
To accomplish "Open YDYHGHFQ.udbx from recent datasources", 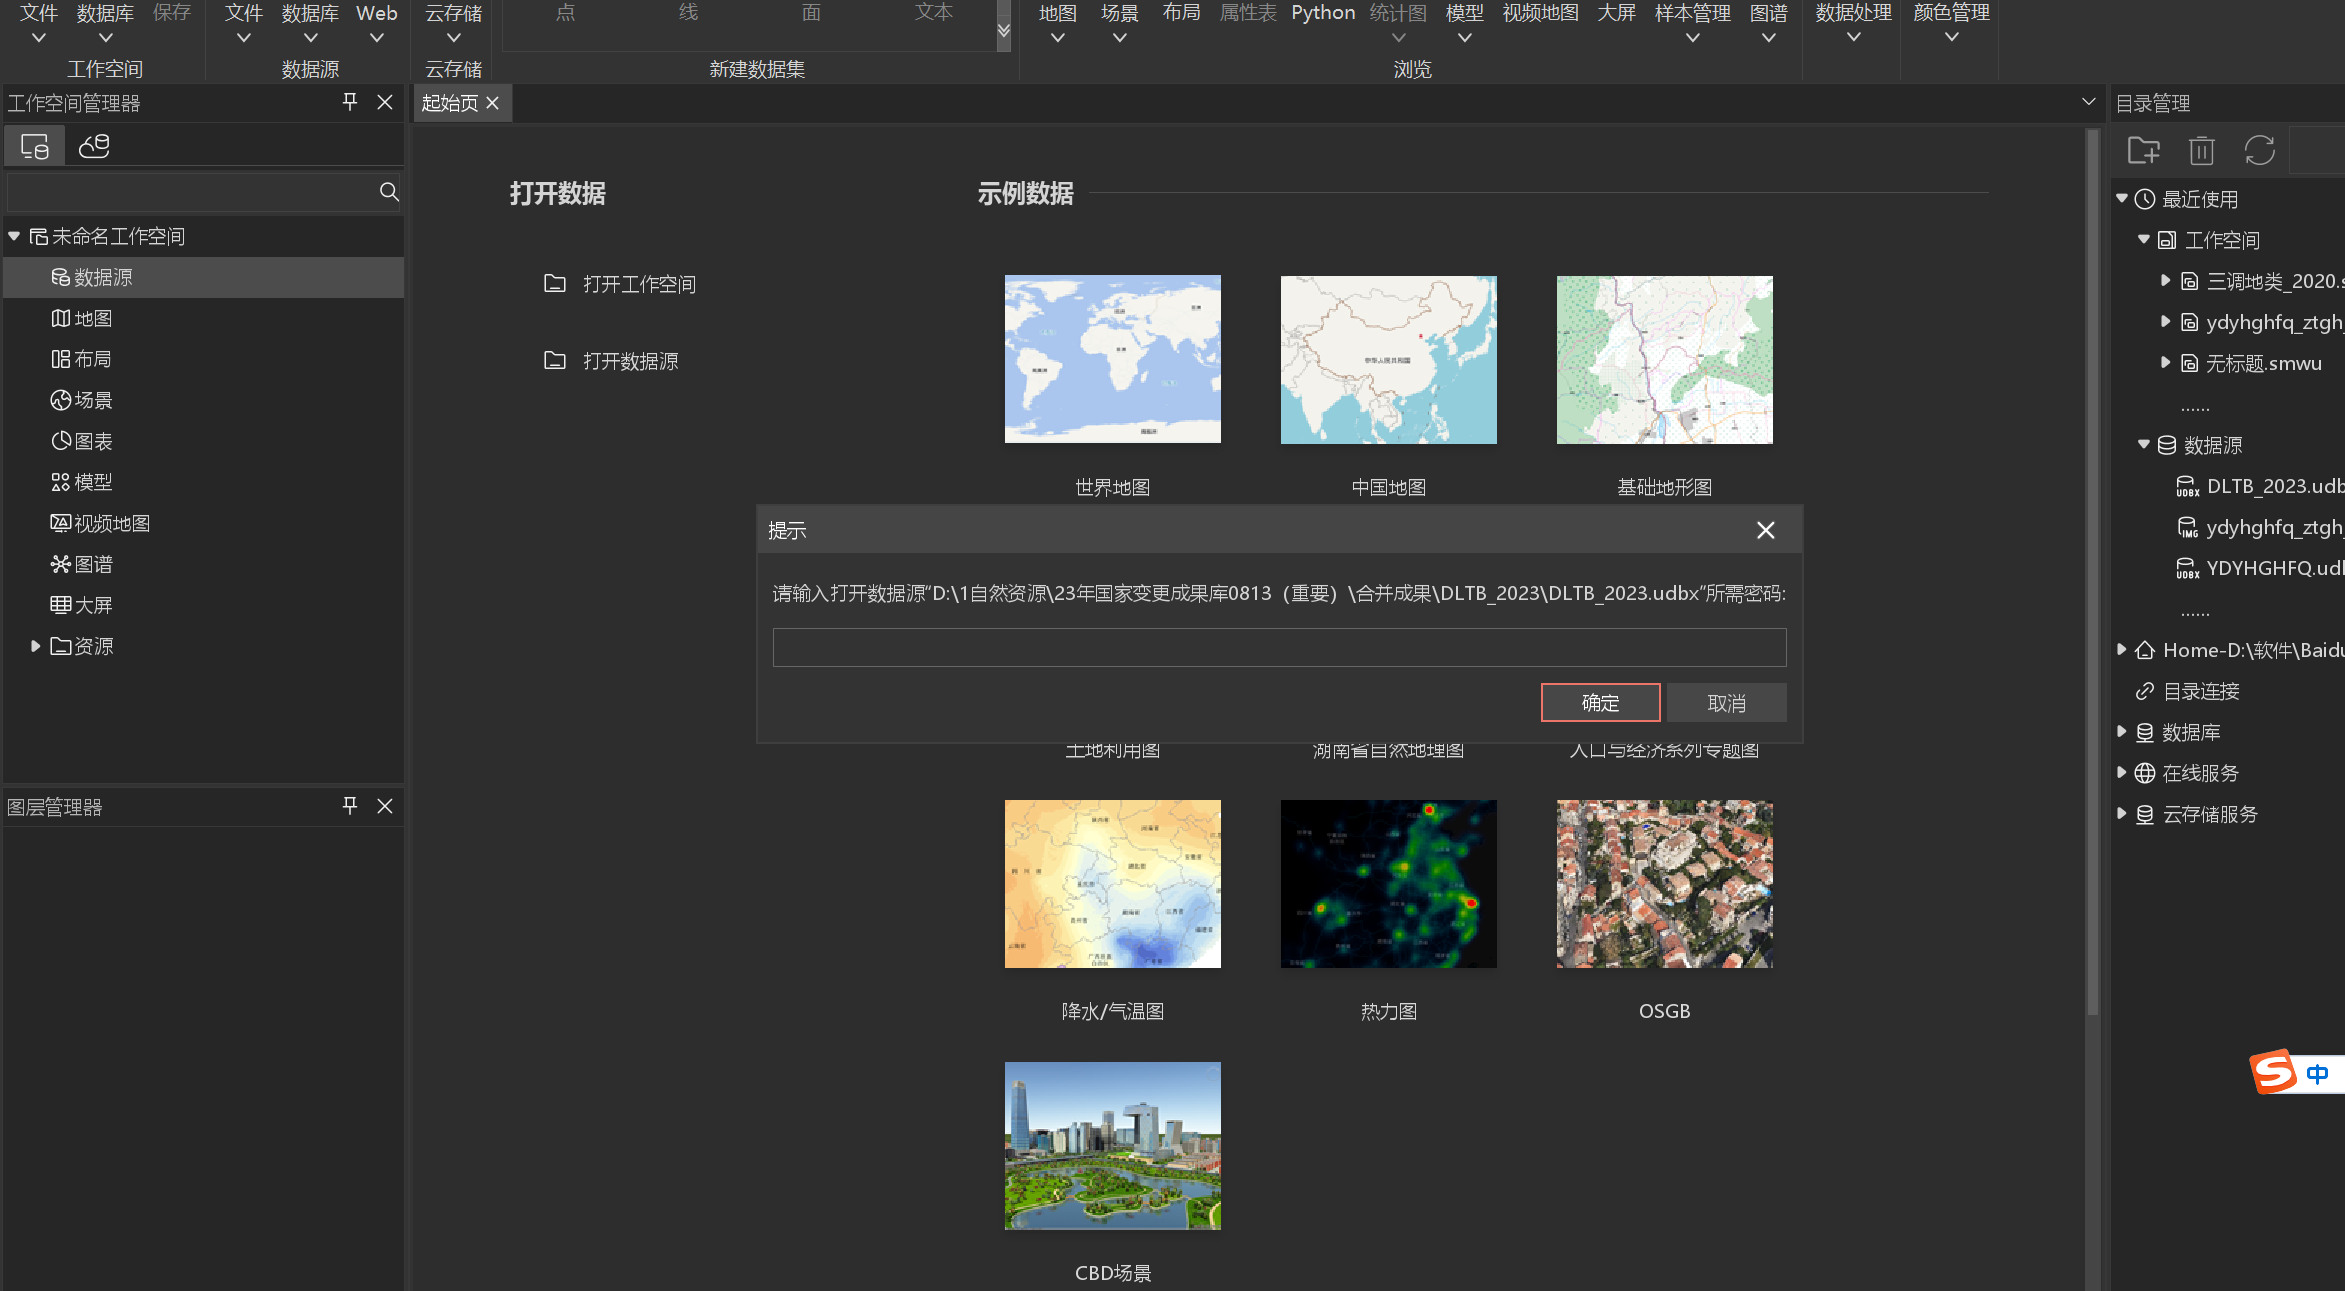I will coord(2260,568).
